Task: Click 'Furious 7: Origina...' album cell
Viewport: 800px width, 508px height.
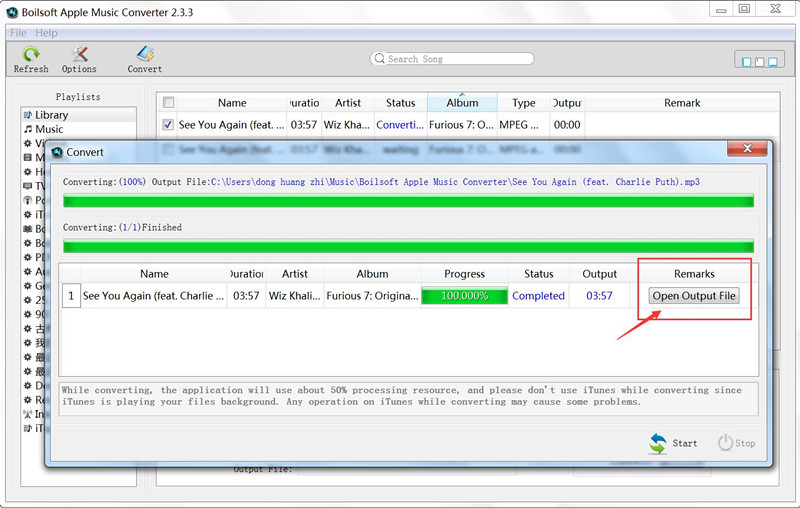Action: coord(372,296)
